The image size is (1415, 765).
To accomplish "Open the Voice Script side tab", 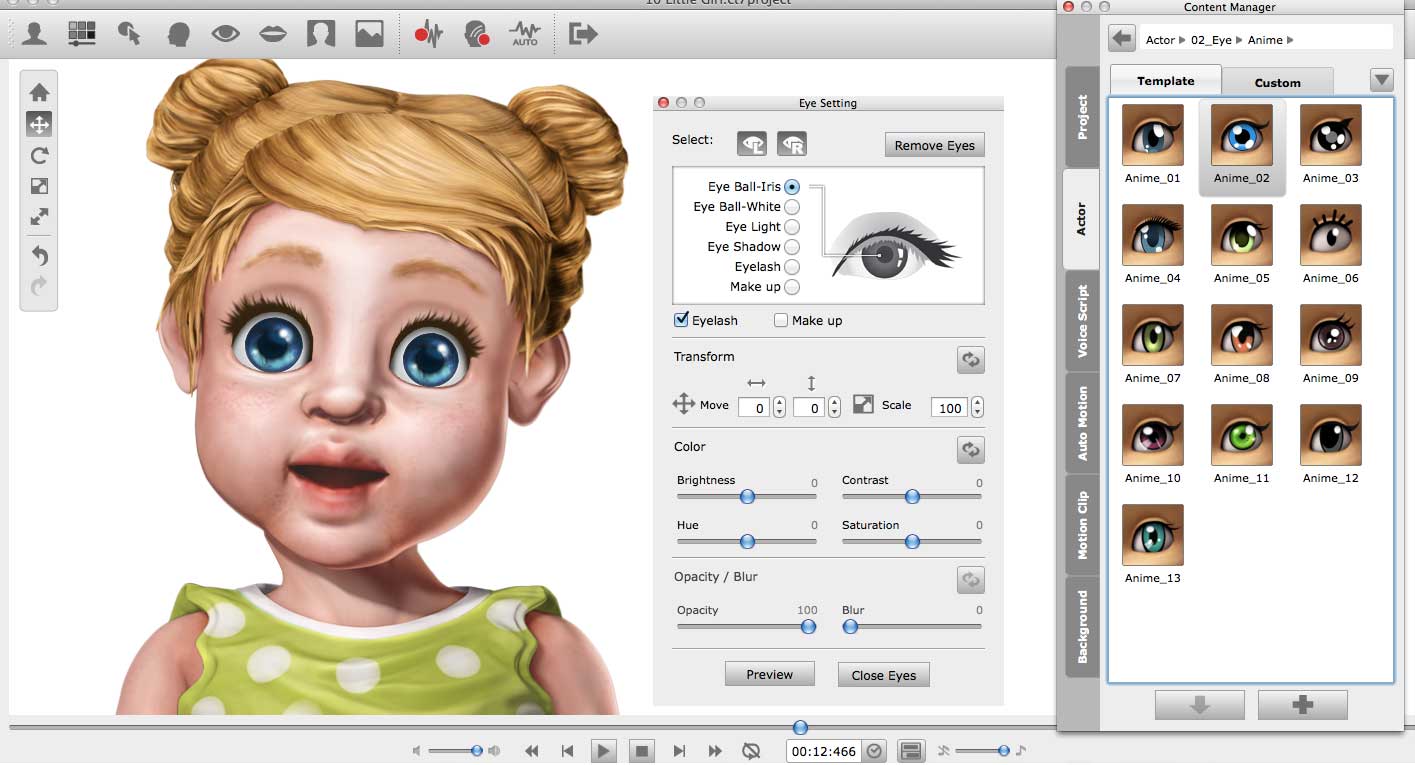I will [1082, 322].
